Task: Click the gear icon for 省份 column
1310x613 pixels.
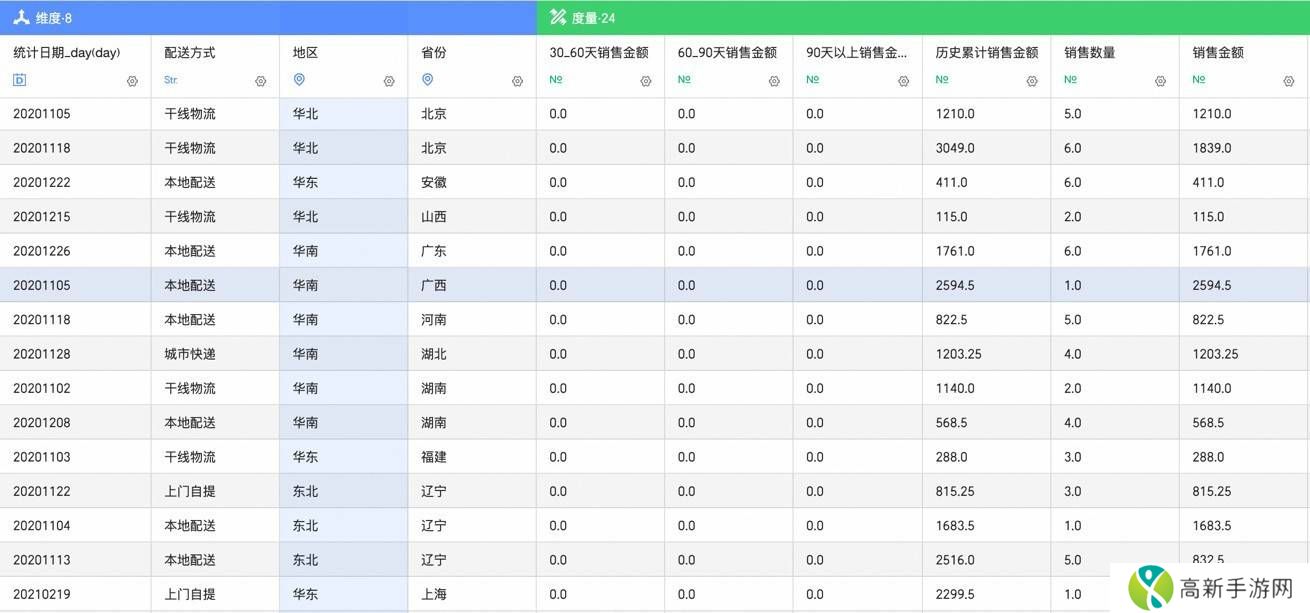Action: [517, 81]
